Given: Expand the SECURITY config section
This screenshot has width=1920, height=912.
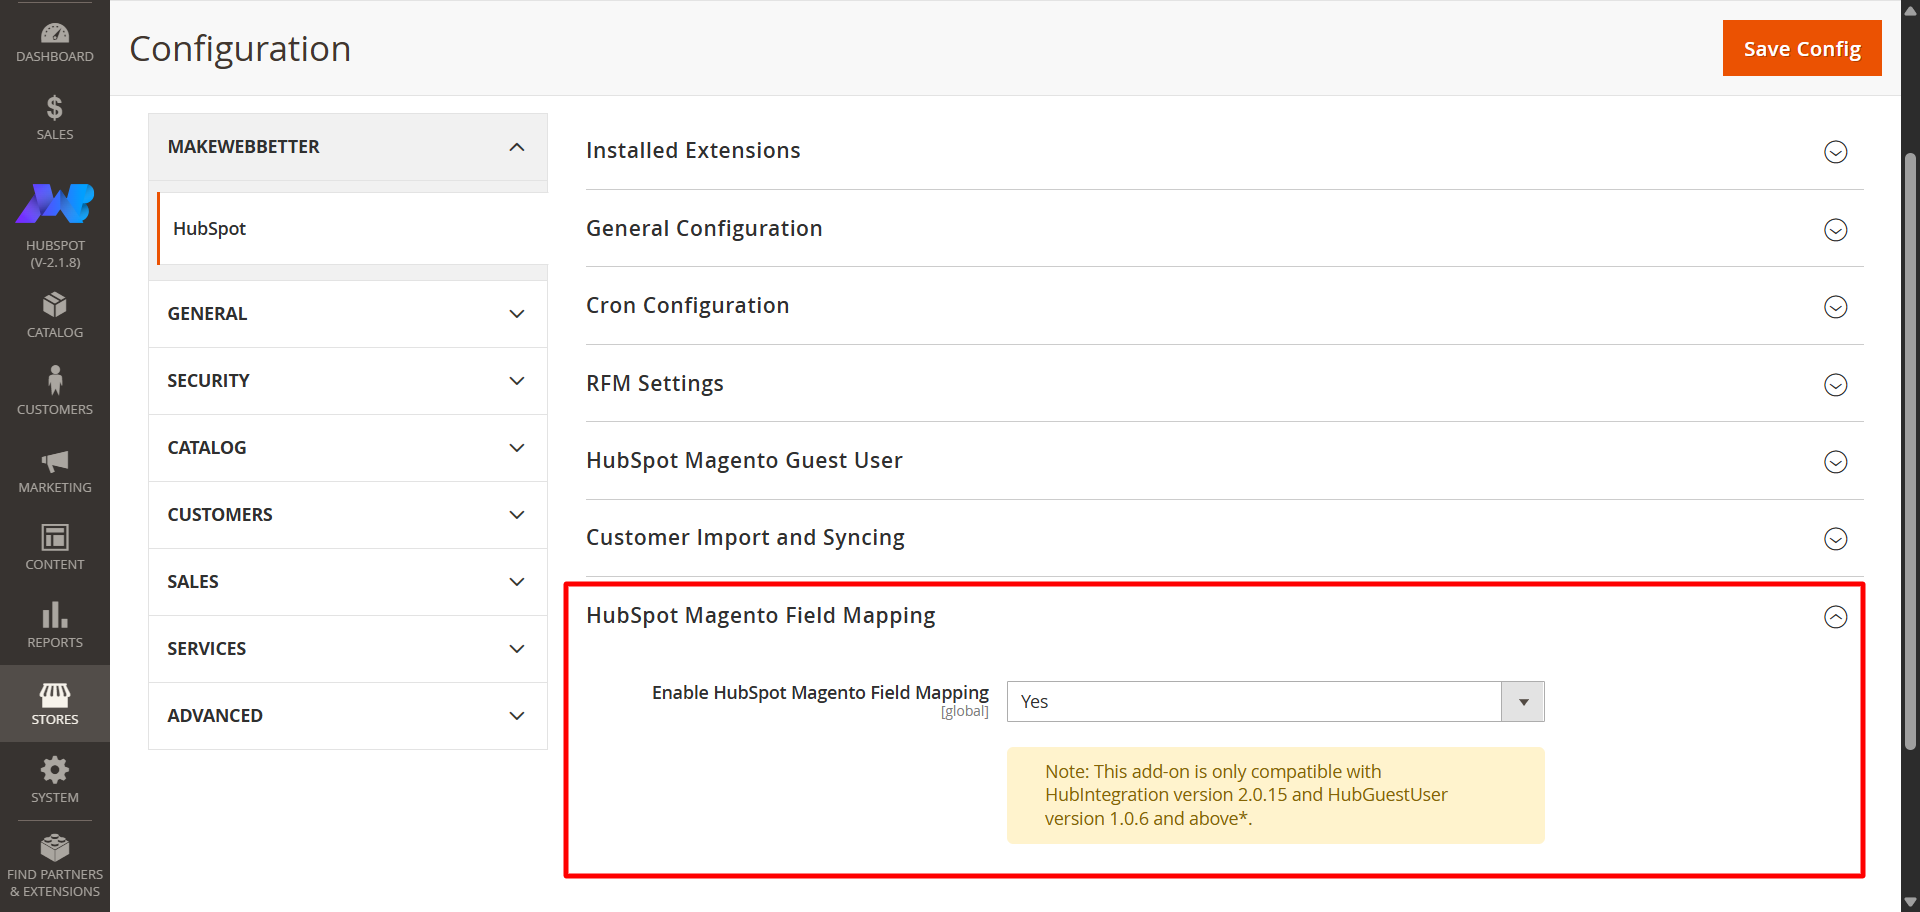Looking at the screenshot, I should click(347, 381).
